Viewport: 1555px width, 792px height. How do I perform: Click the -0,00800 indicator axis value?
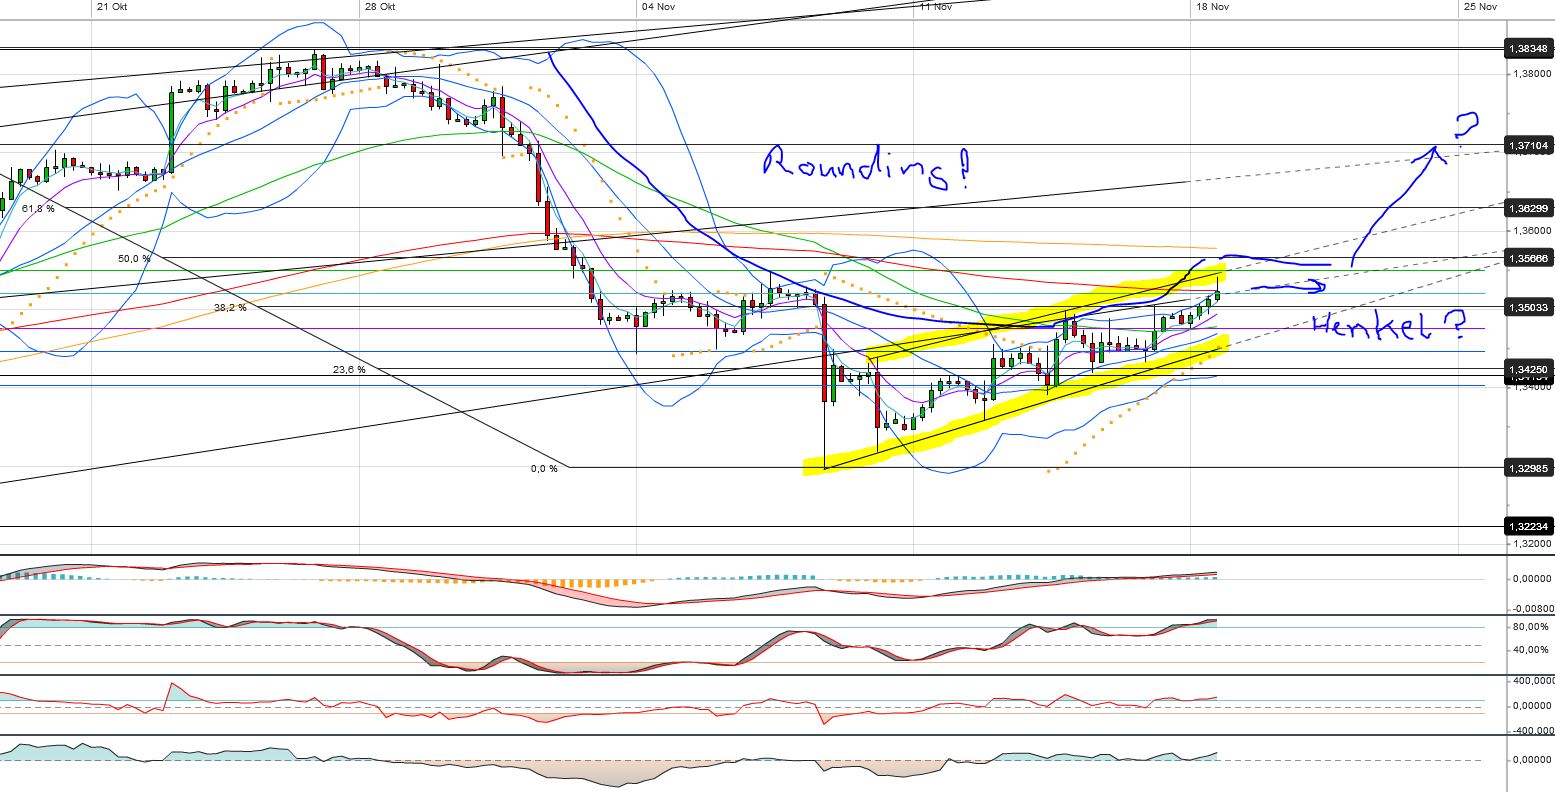click(1531, 607)
